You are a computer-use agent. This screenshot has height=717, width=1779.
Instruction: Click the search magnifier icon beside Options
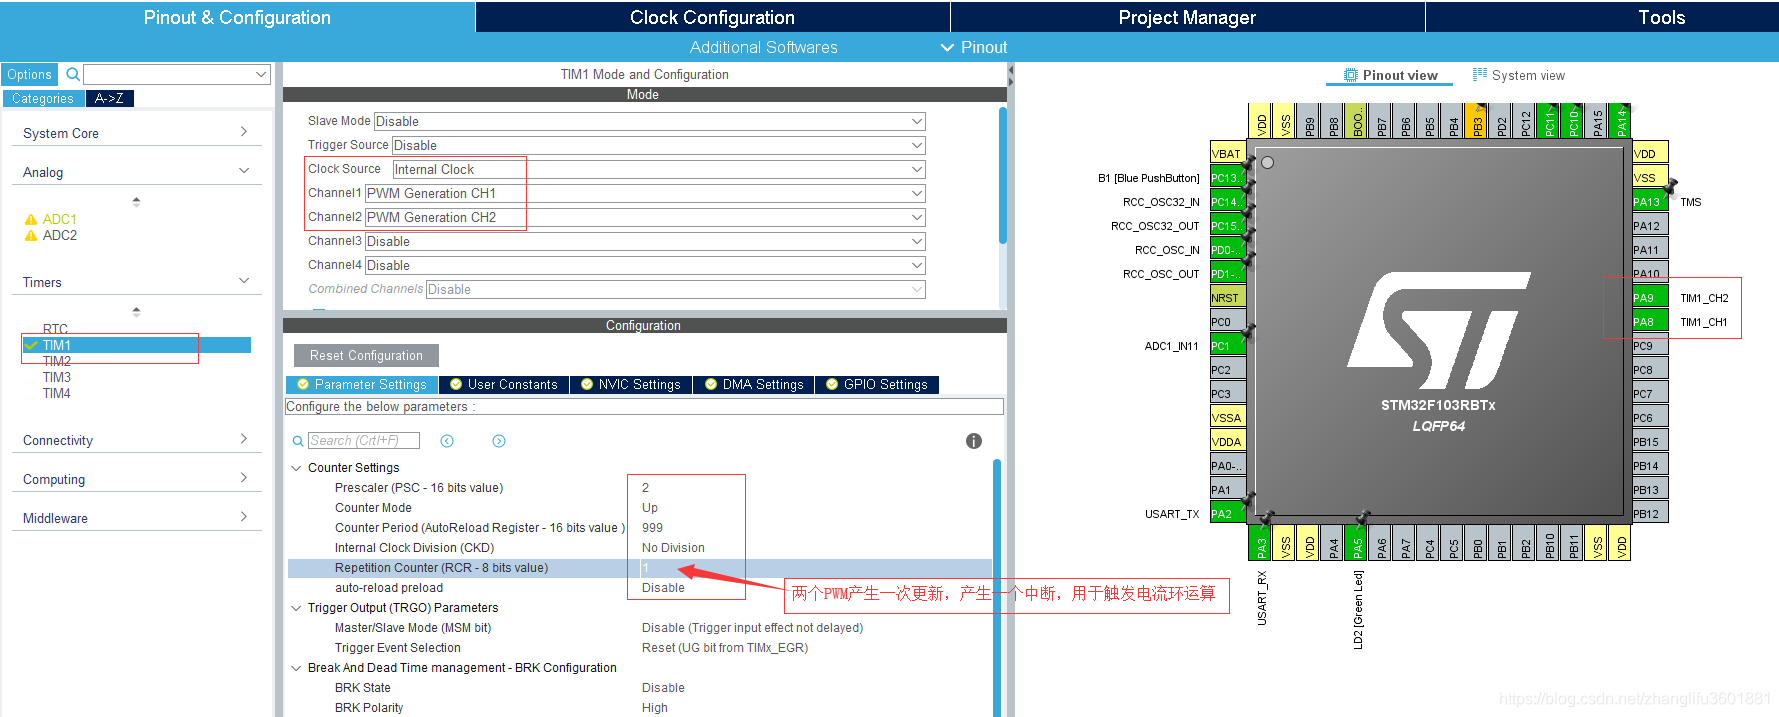click(x=73, y=74)
